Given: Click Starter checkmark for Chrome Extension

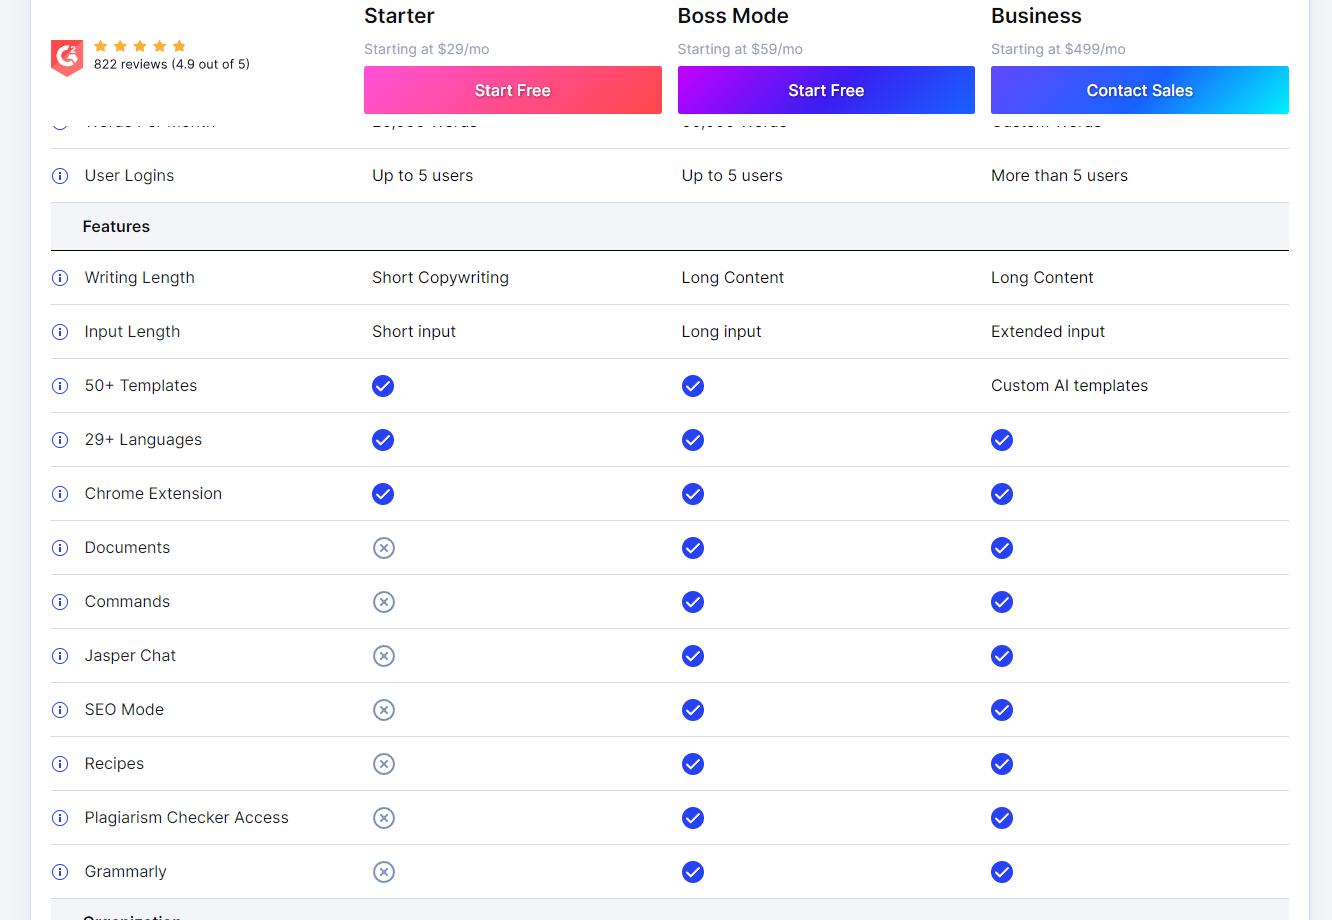Looking at the screenshot, I should pos(383,494).
